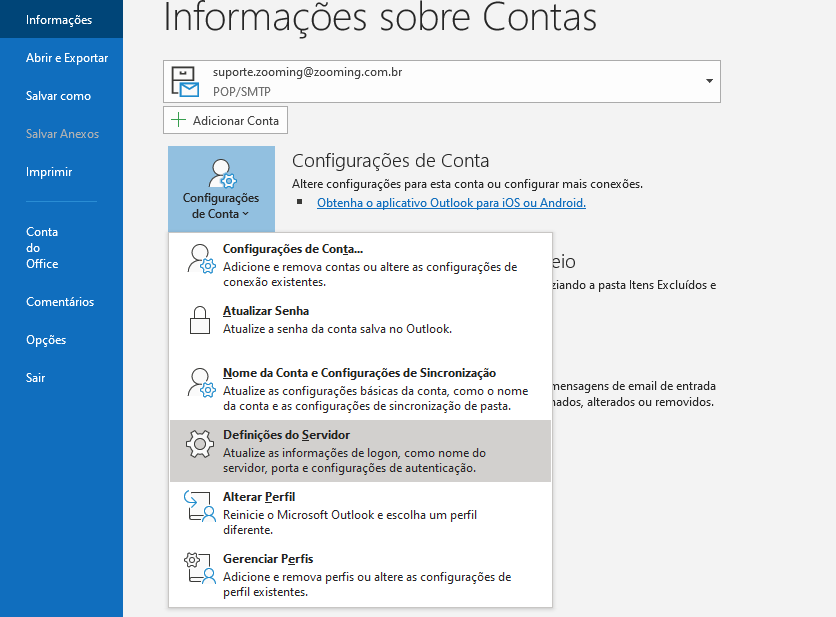Click the gear icon for Definições do Servidor
The width and height of the screenshot is (836, 617).
pos(200,444)
